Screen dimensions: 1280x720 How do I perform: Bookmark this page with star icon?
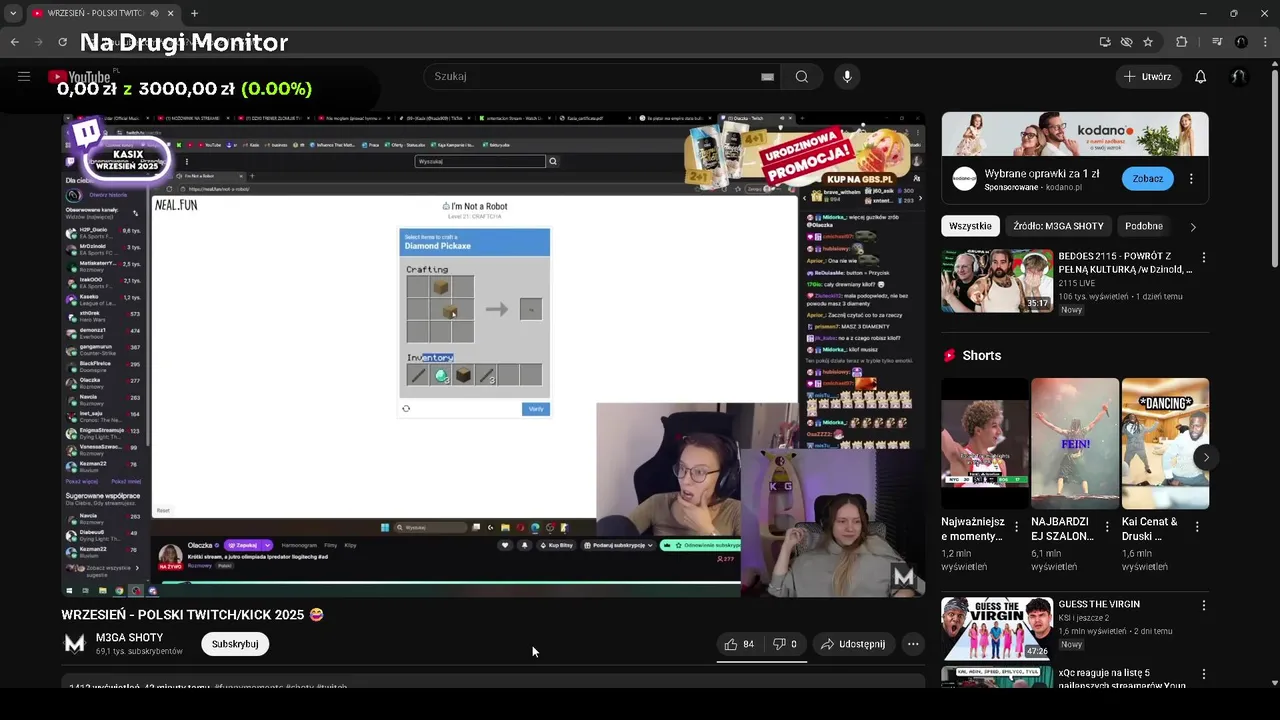[x=1148, y=42]
